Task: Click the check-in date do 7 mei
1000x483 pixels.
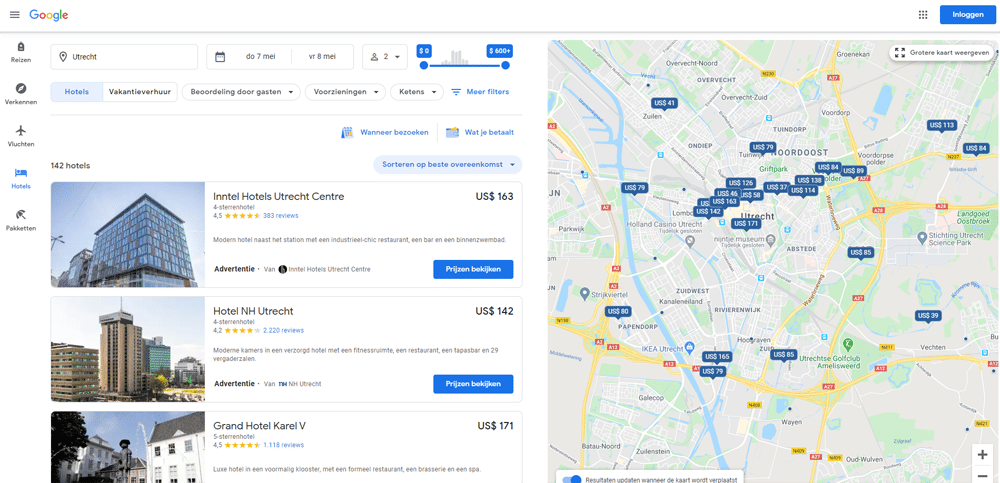Action: click(260, 57)
